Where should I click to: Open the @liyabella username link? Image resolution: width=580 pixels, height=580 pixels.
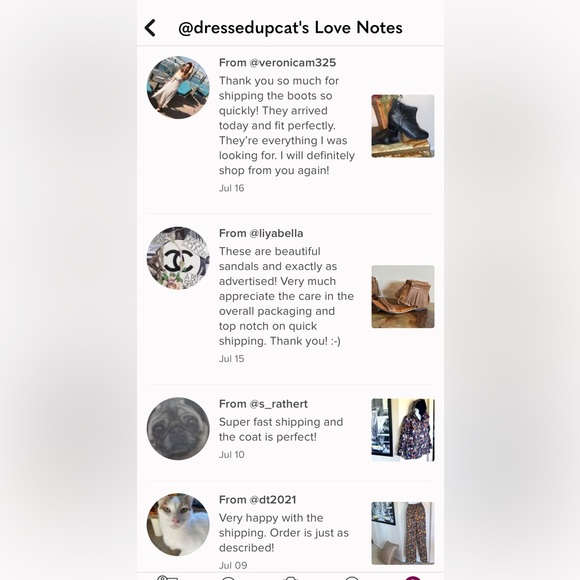click(x=276, y=233)
